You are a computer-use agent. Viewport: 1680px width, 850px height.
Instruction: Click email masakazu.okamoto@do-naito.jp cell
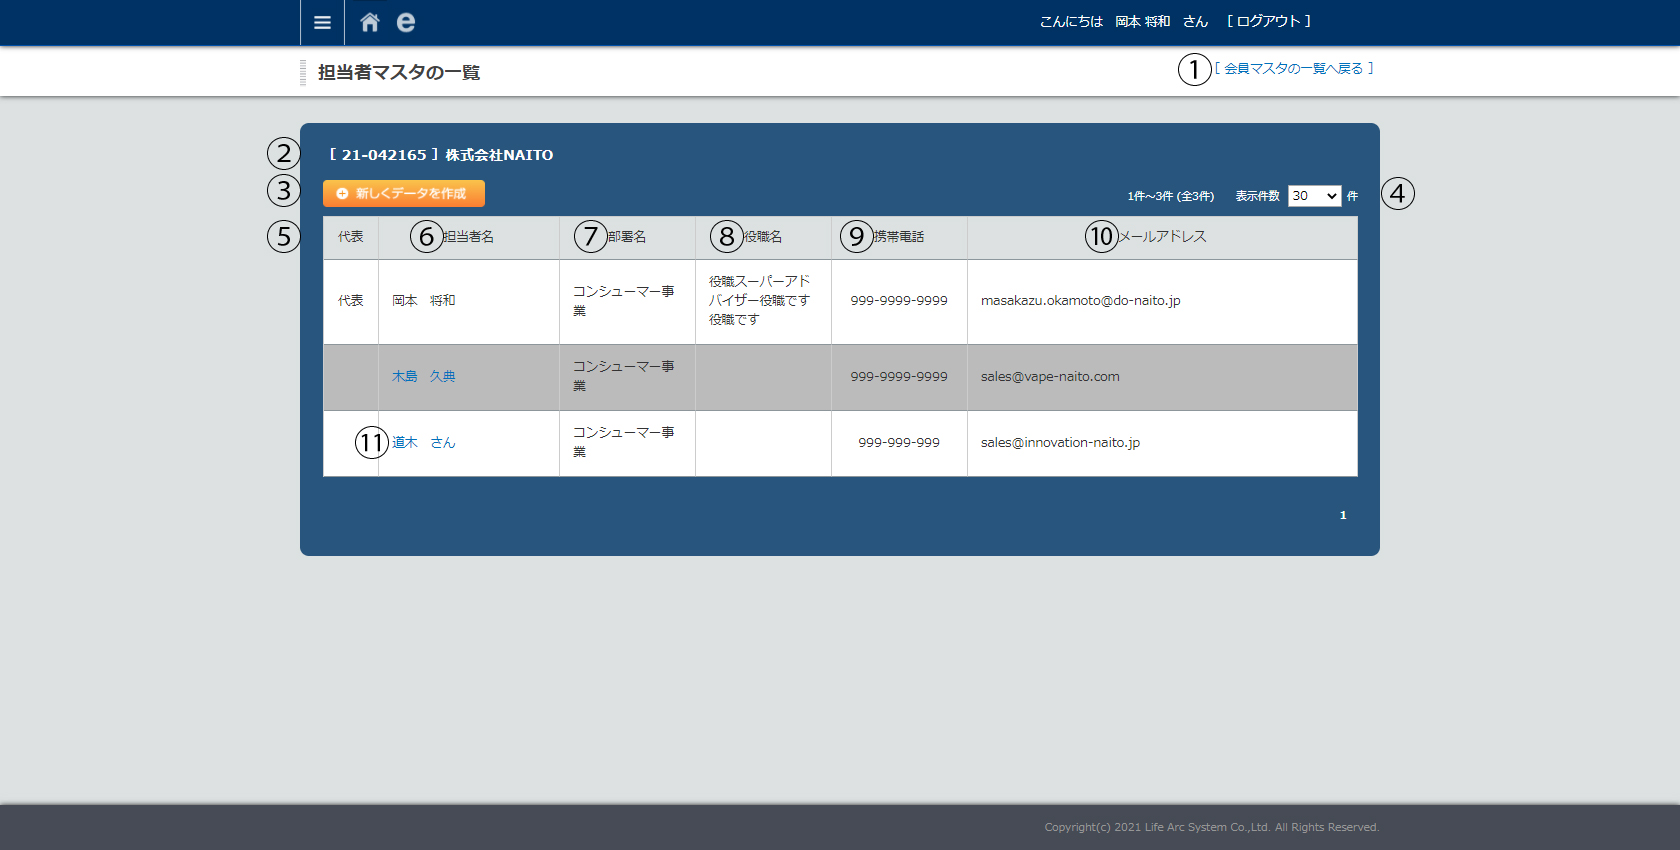click(1080, 301)
